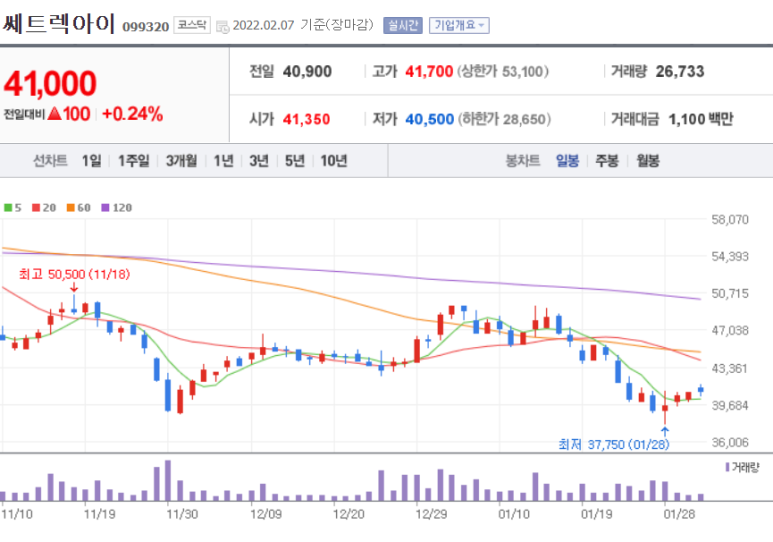Click the 01/10 date axis label

(514, 514)
